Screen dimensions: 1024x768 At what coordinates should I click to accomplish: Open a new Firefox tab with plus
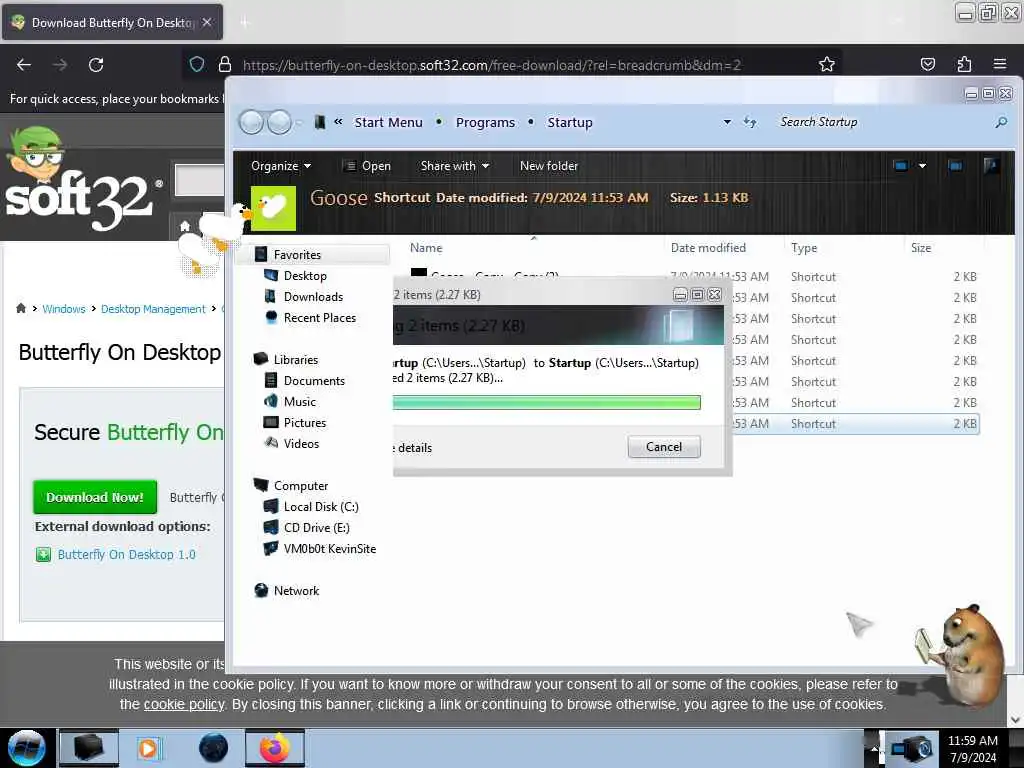click(244, 23)
